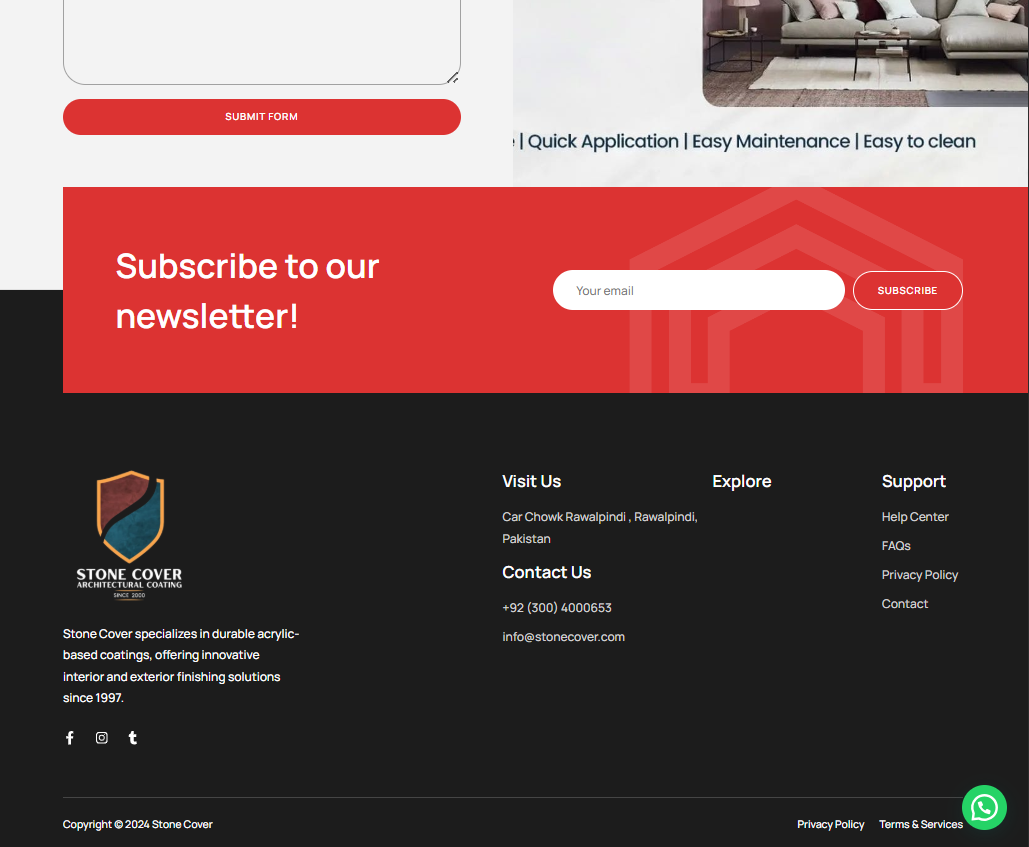Viewport: 1029px width, 847px height.
Task: Open the Help Center link
Action: point(915,517)
